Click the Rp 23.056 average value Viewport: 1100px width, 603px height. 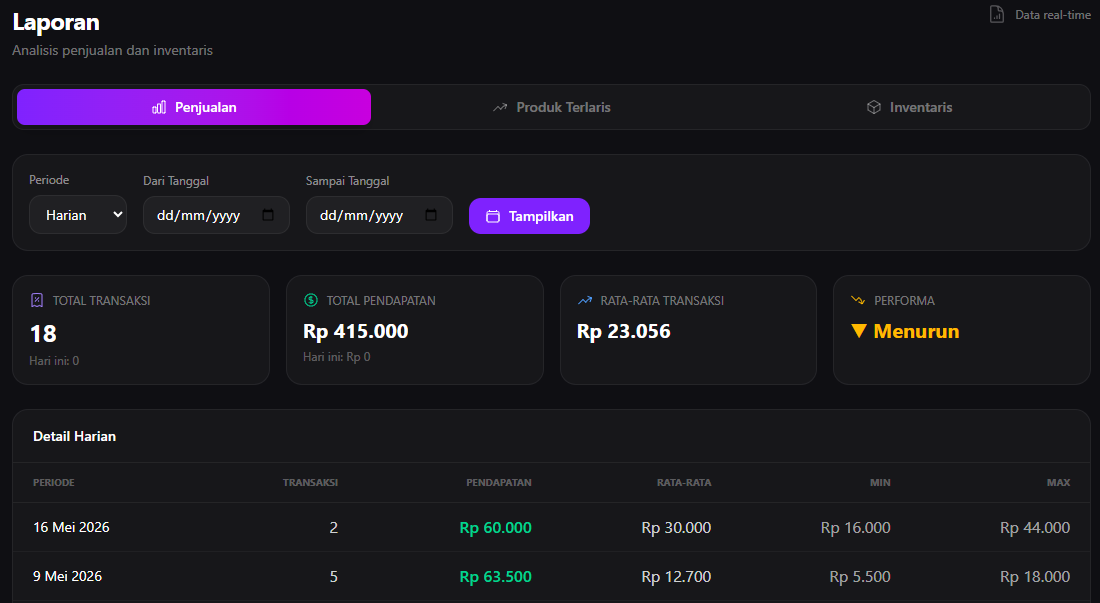point(624,331)
